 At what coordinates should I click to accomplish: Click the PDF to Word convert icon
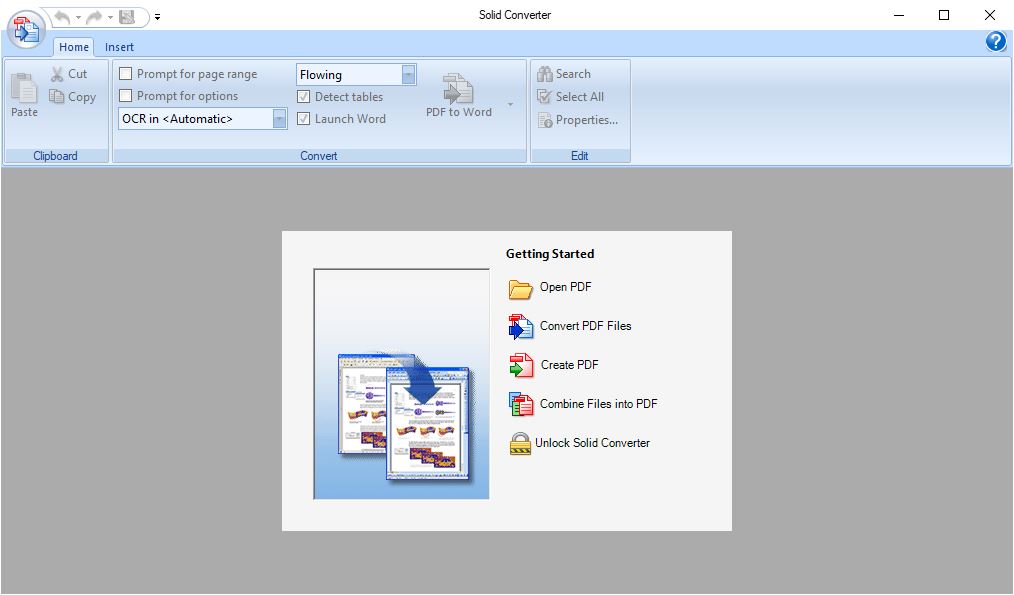tap(458, 88)
